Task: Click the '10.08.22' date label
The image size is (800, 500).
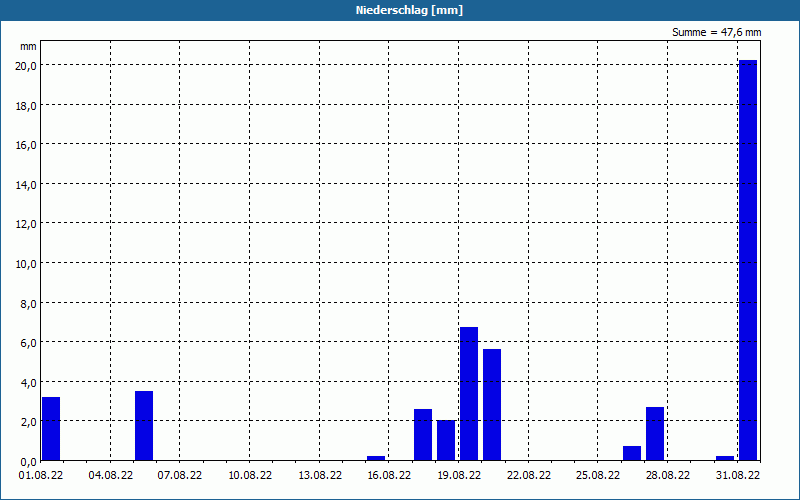Action: coord(250,476)
